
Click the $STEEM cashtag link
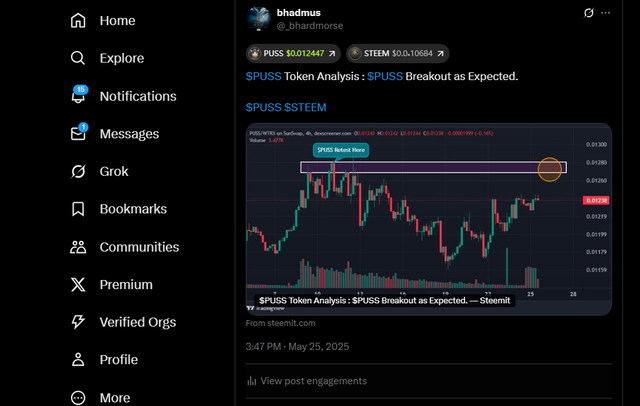pyautogui.click(x=305, y=107)
